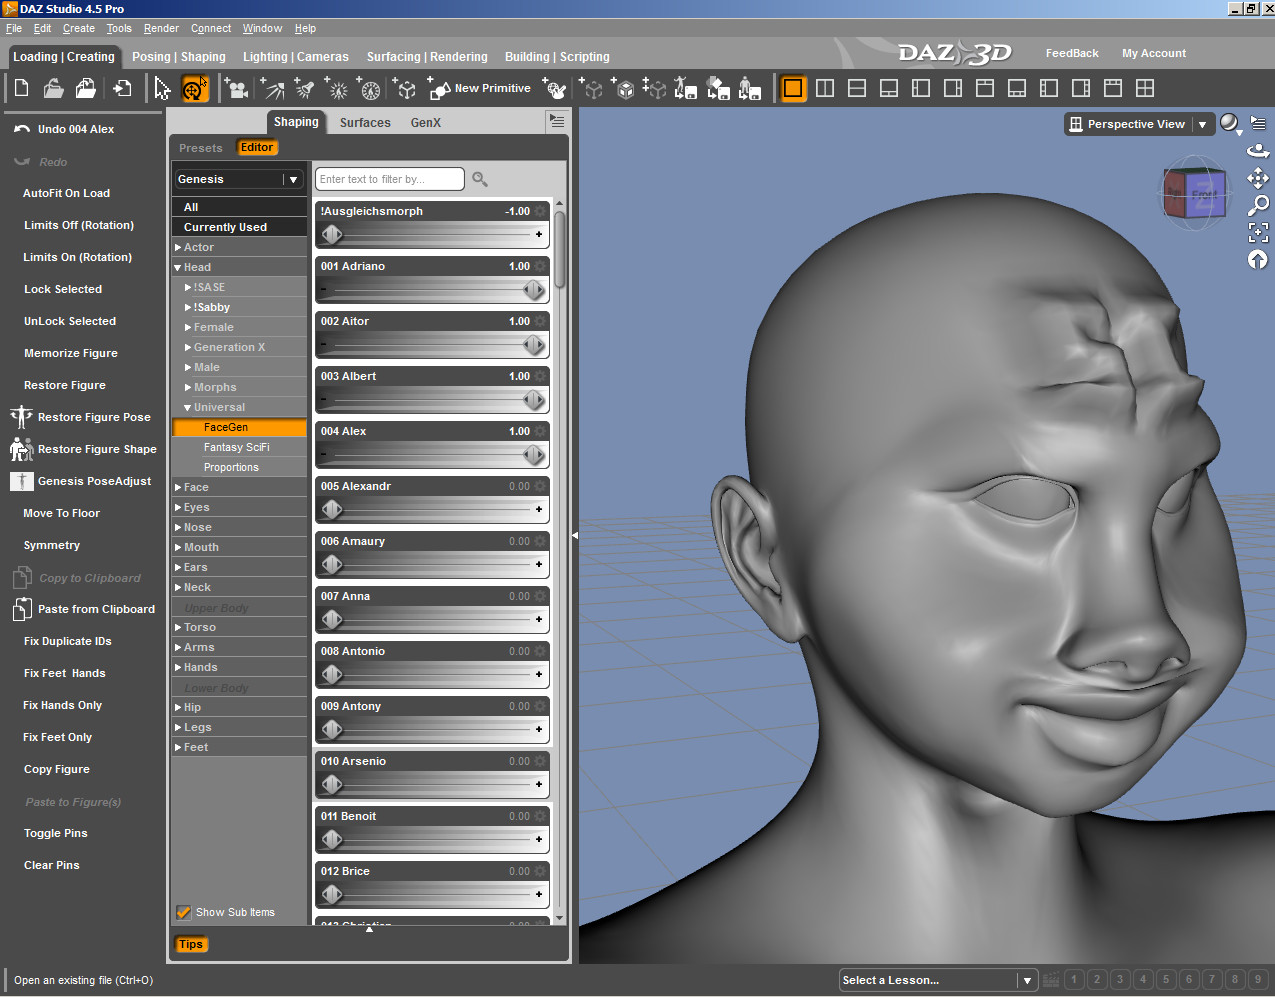
Task: Click the gear icon on 001 Adriano
Action: click(x=541, y=266)
